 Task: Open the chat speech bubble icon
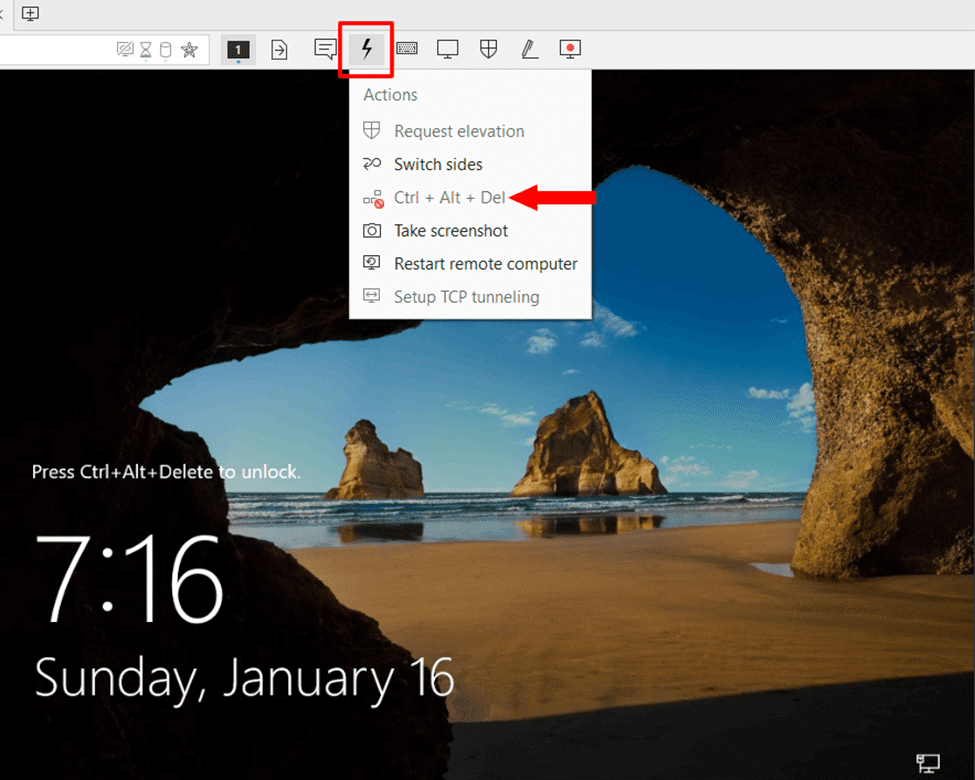tap(325, 49)
